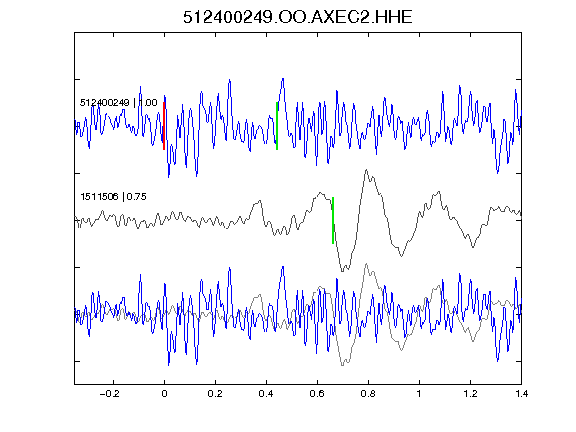Click the x-axis tick label 1.4
576x432 pixels.
click(x=521, y=394)
